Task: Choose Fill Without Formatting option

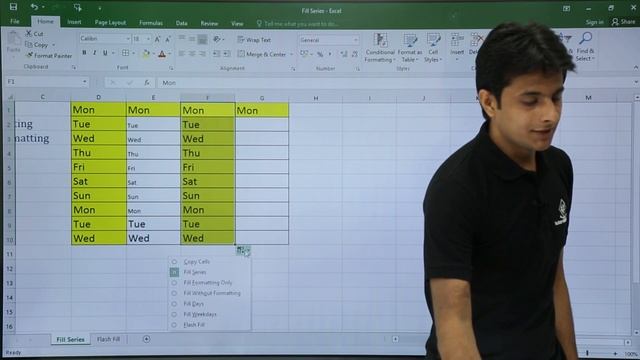Action: 212,293
